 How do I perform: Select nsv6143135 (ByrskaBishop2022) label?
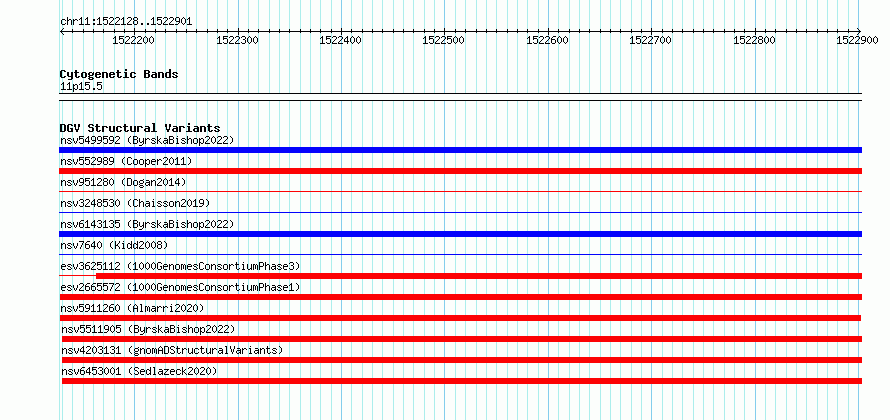click(x=147, y=224)
